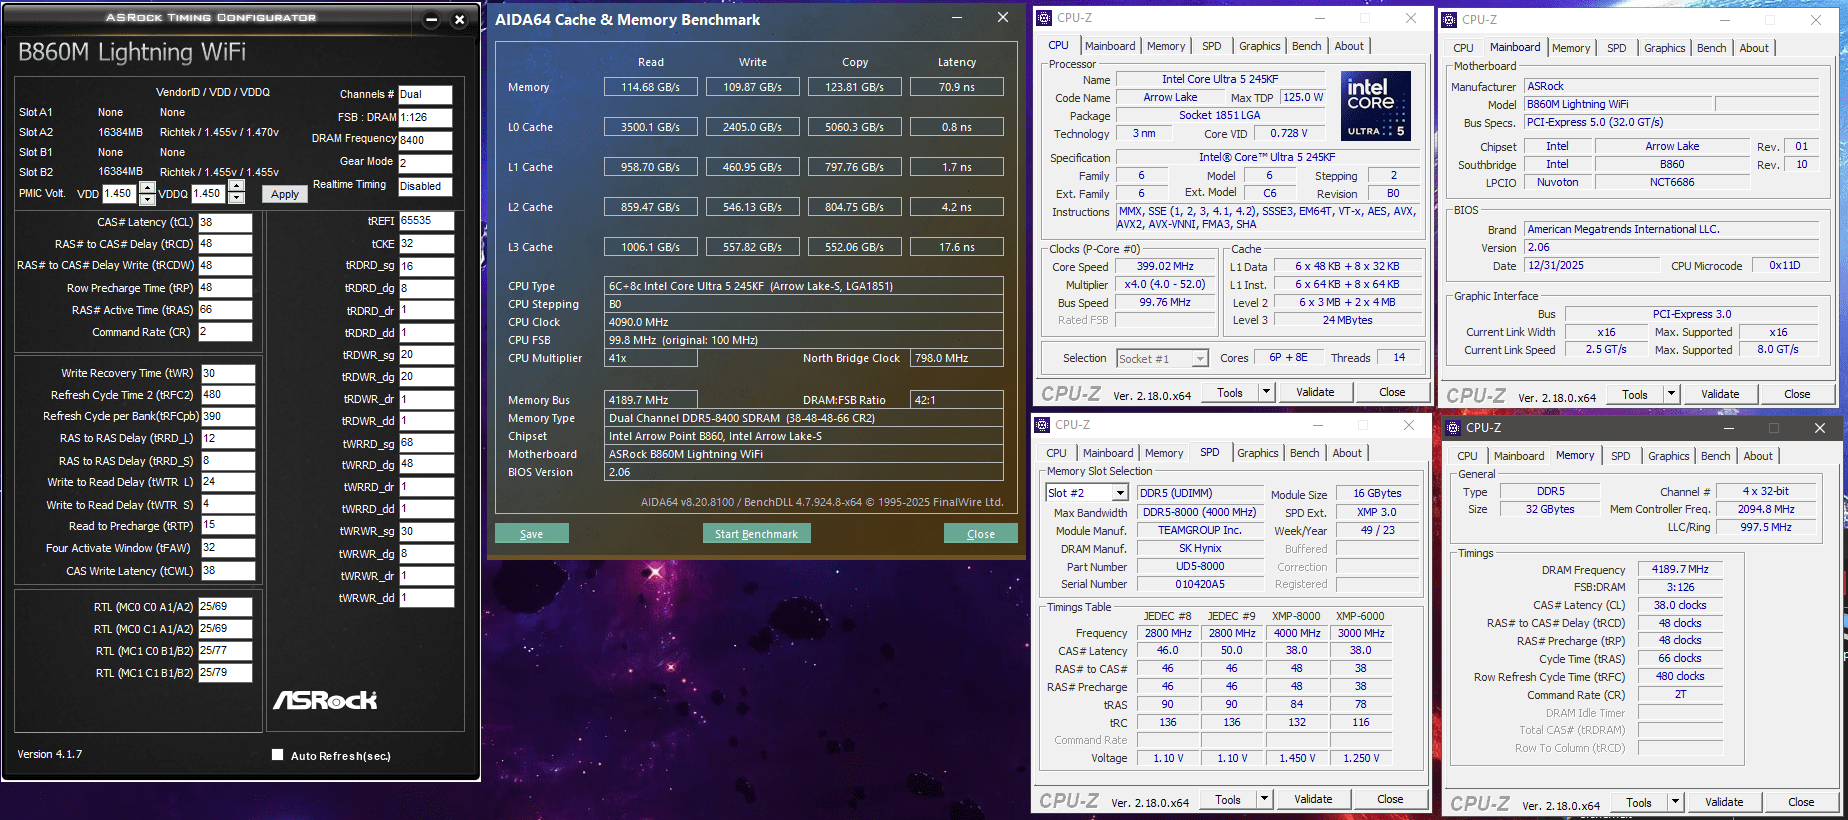1848x820 pixels.
Task: Click Validate in CPU-Z CPU window
Action: pos(1315,392)
